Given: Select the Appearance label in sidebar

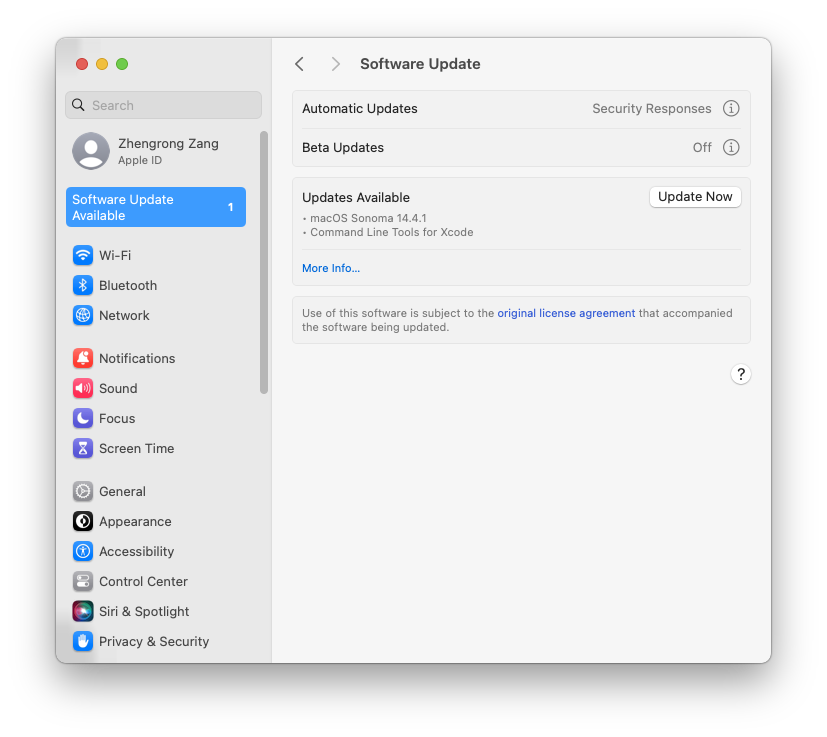Looking at the screenshot, I should tap(135, 521).
